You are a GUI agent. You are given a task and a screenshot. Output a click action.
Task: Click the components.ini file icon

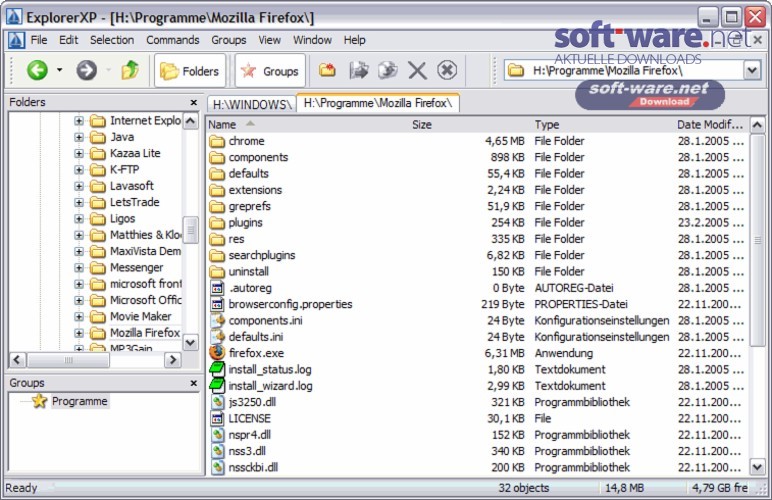(217, 320)
